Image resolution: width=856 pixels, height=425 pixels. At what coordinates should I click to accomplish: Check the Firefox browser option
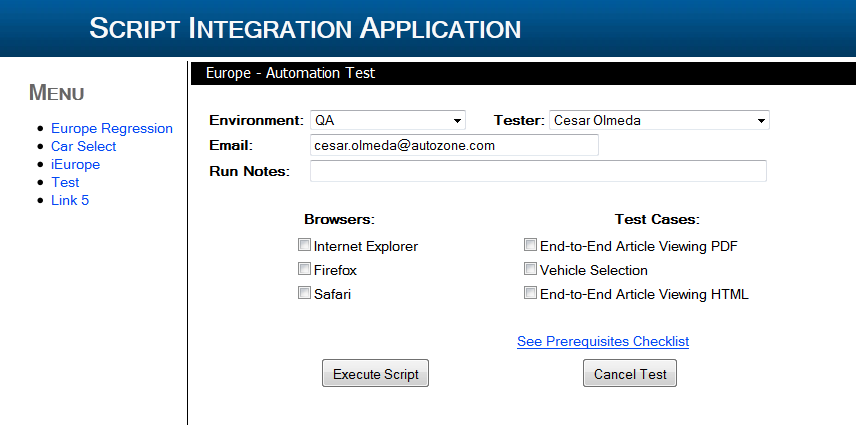(304, 269)
